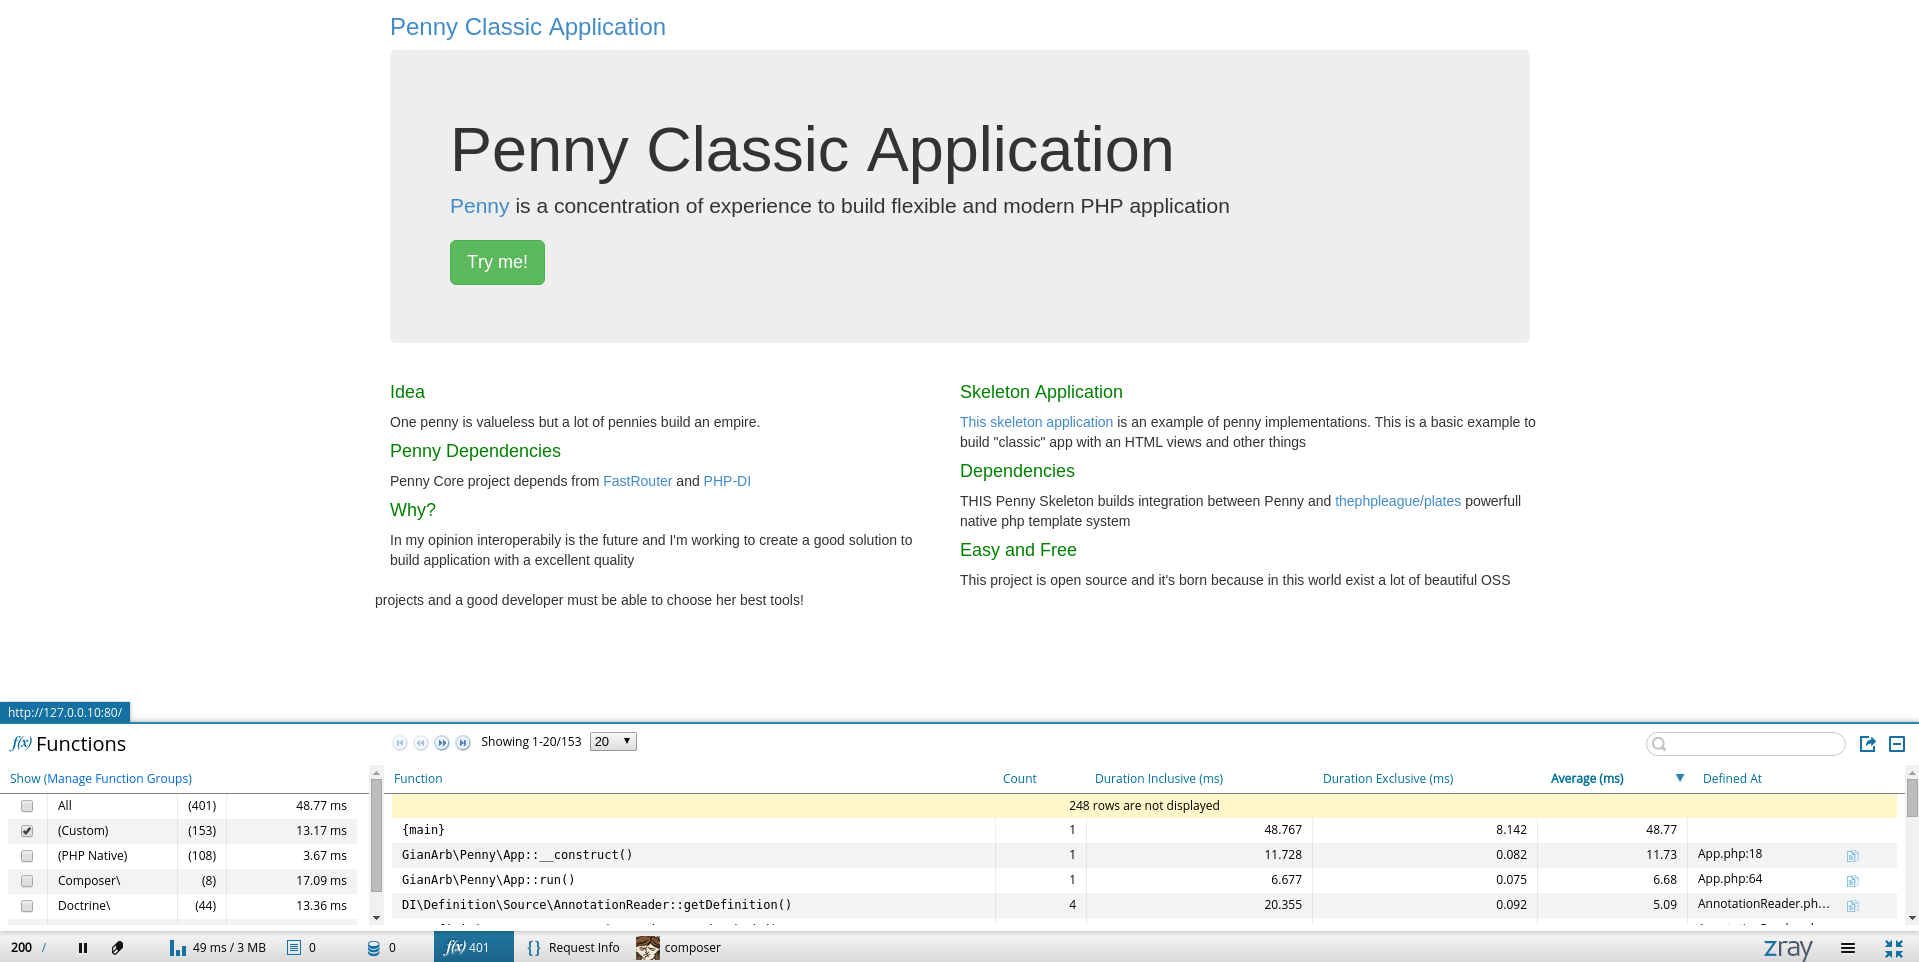Sort by the Function column header
This screenshot has height=962, width=1919.
coord(418,779)
